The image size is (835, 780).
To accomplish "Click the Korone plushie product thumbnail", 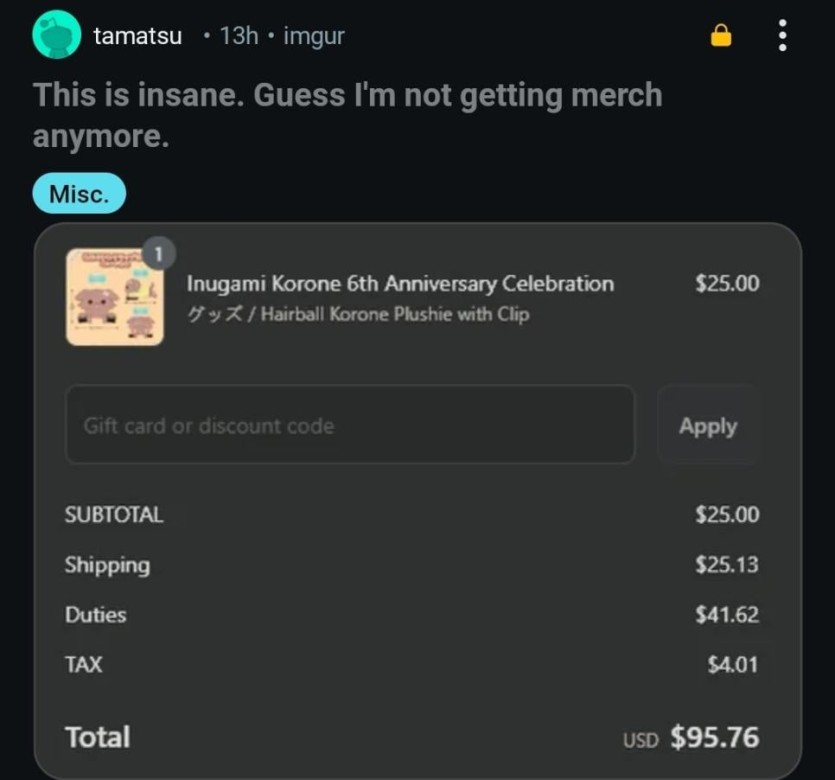I will pyautogui.click(x=115, y=297).
